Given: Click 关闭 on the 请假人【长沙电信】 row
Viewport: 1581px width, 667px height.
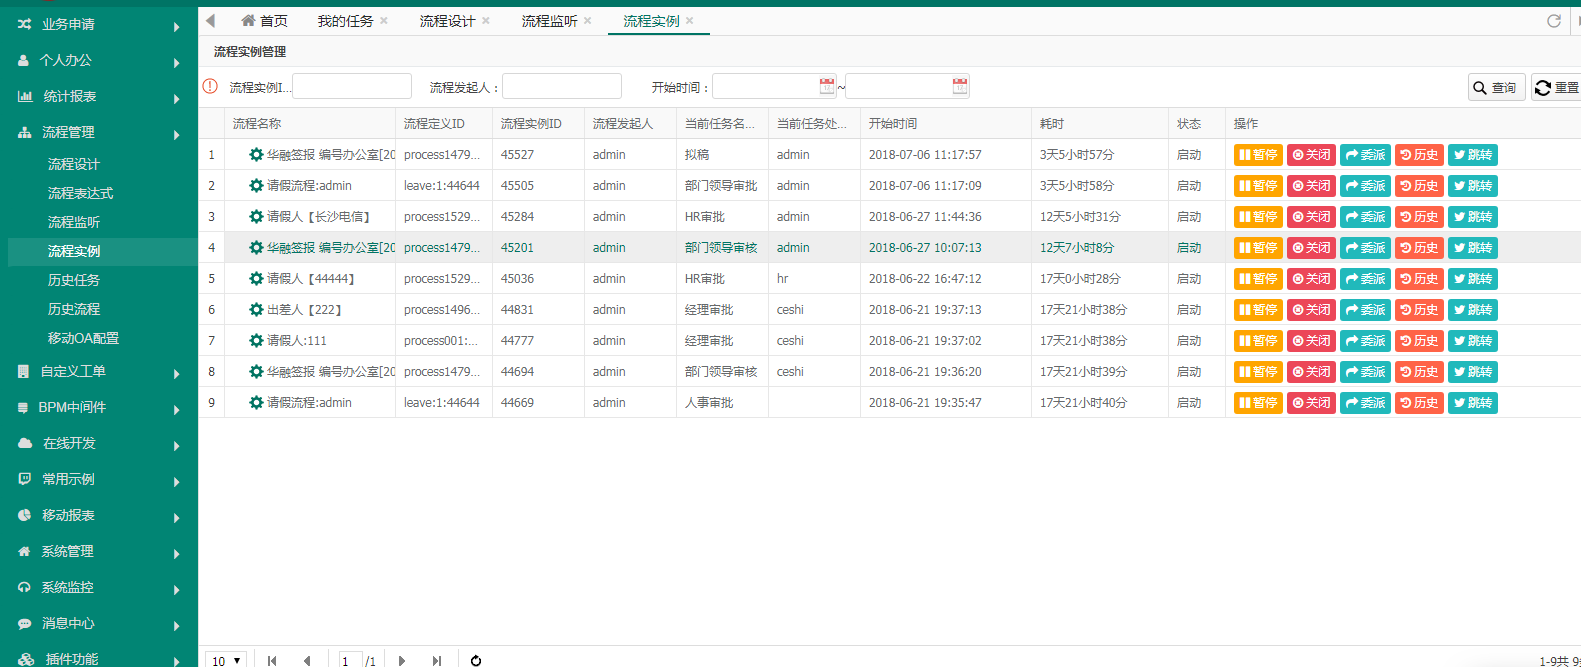Looking at the screenshot, I should pos(1311,217).
